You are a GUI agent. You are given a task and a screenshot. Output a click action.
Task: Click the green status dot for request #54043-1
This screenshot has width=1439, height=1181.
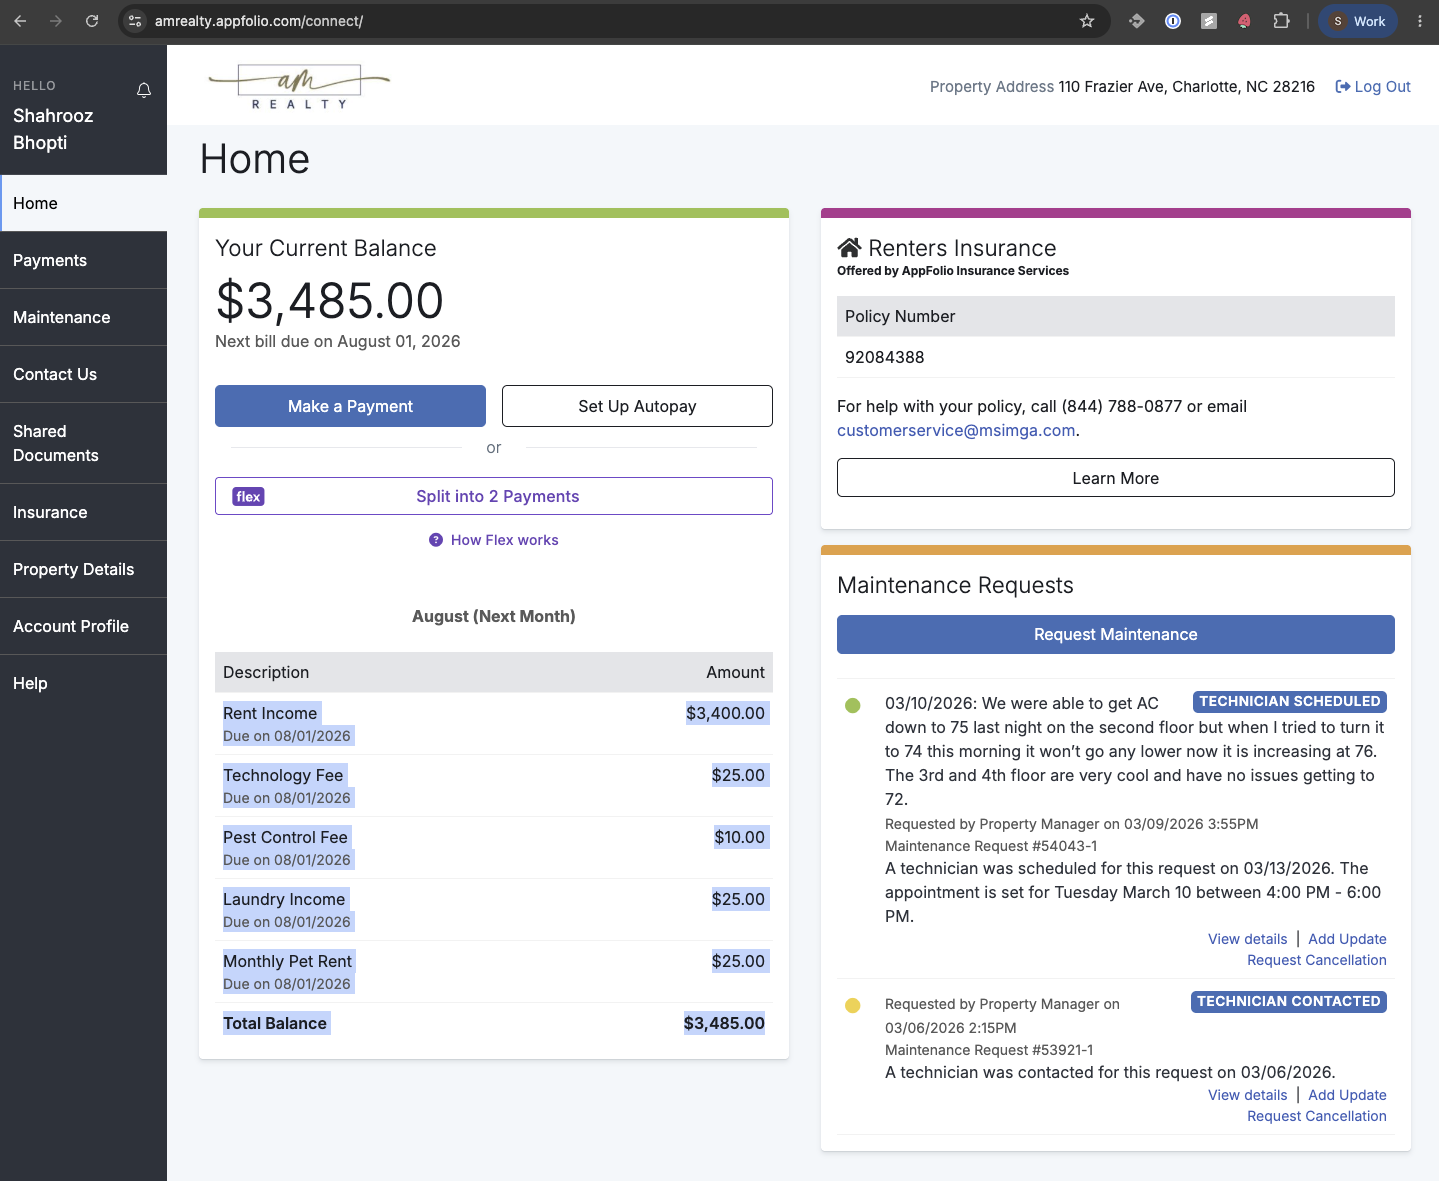[x=853, y=706]
